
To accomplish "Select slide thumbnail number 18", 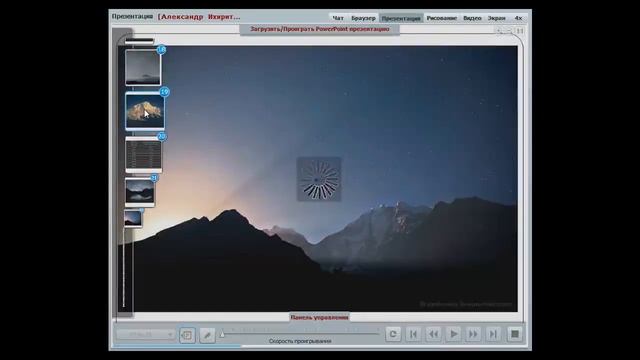I will click(143, 68).
